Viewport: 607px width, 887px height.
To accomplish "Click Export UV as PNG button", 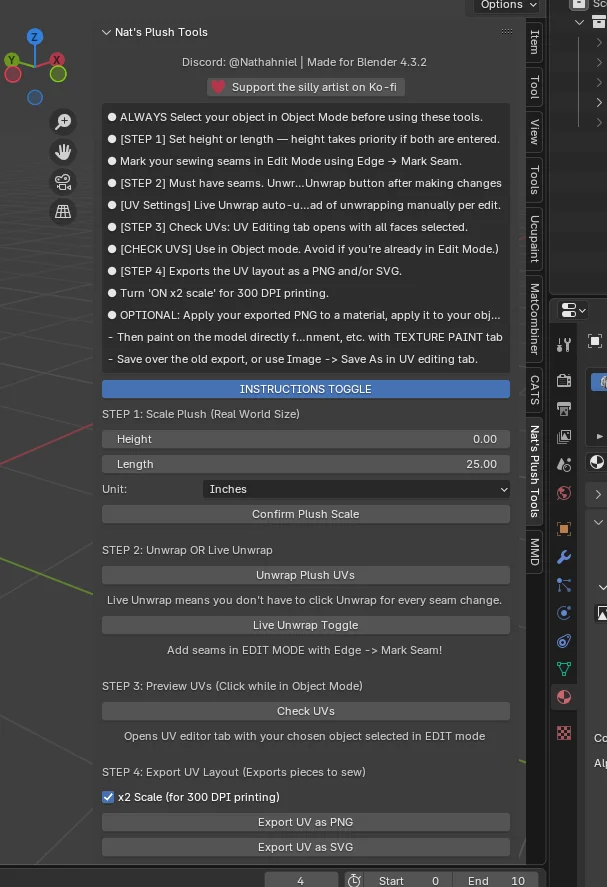I will [305, 822].
